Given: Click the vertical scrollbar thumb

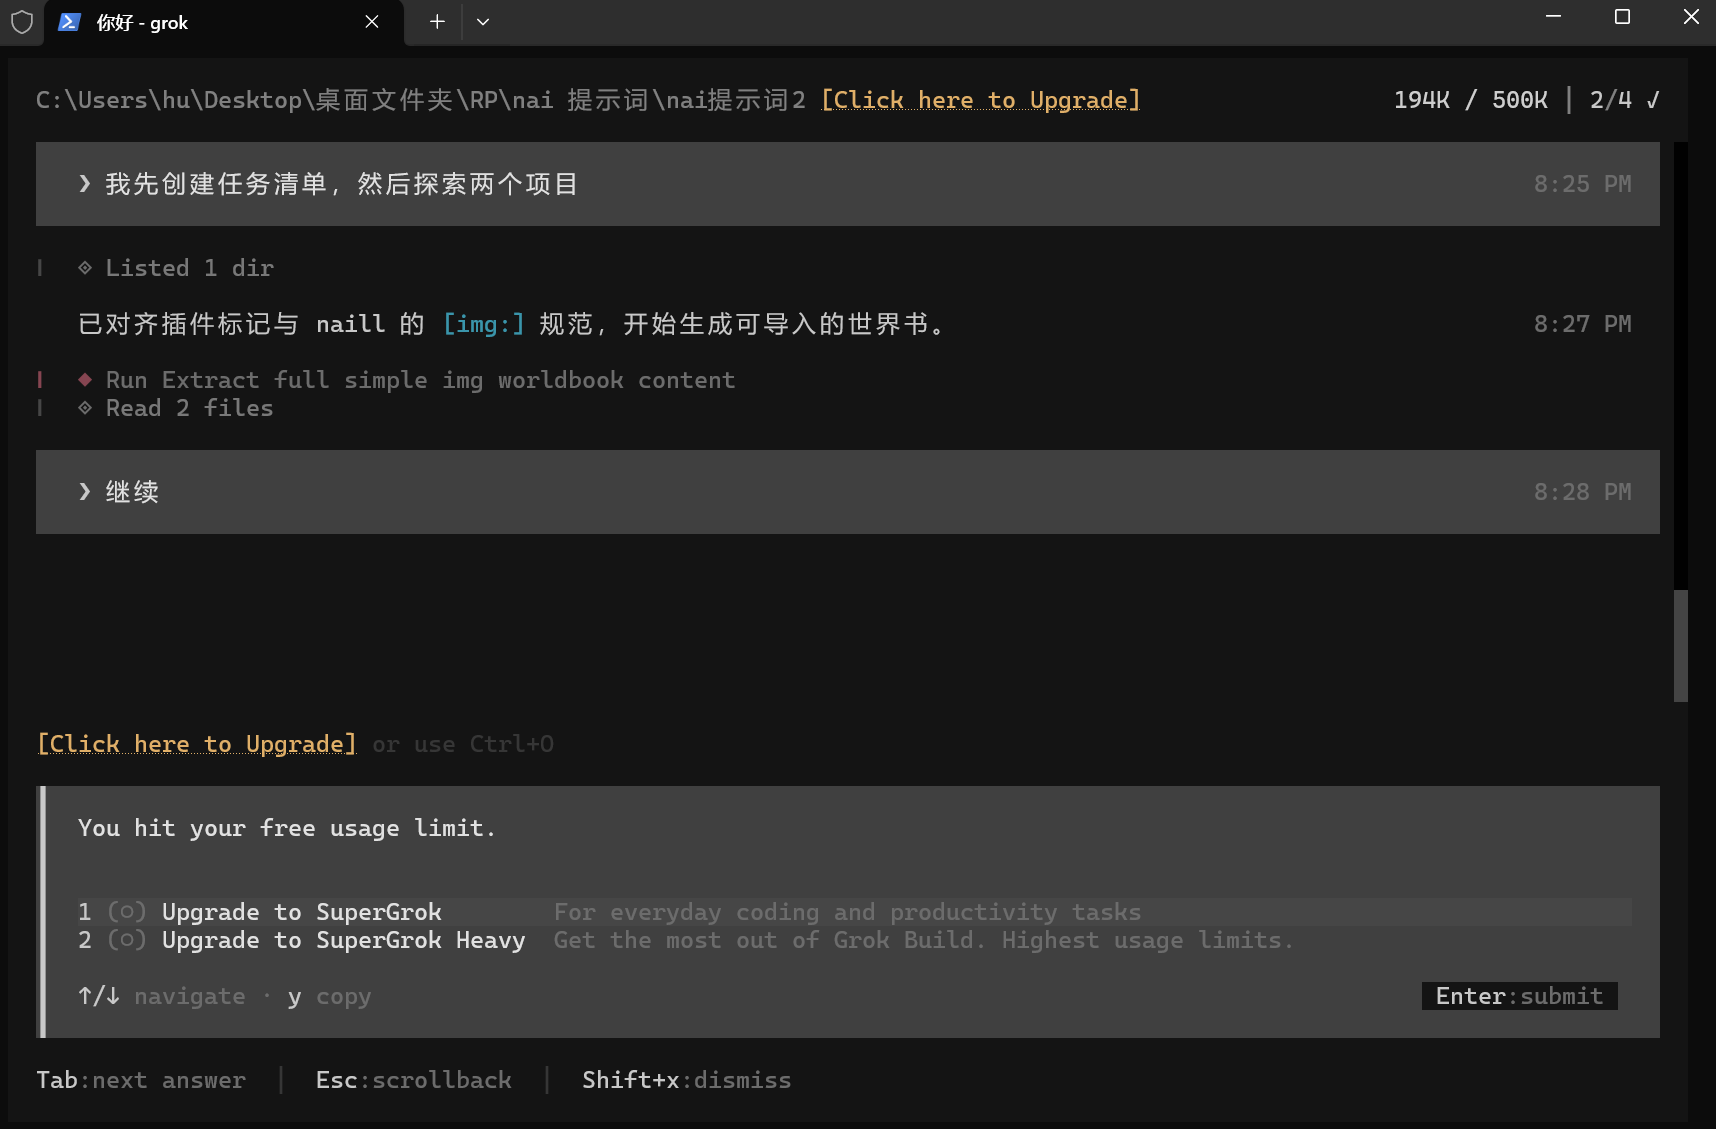Looking at the screenshot, I should pyautogui.click(x=1681, y=646).
